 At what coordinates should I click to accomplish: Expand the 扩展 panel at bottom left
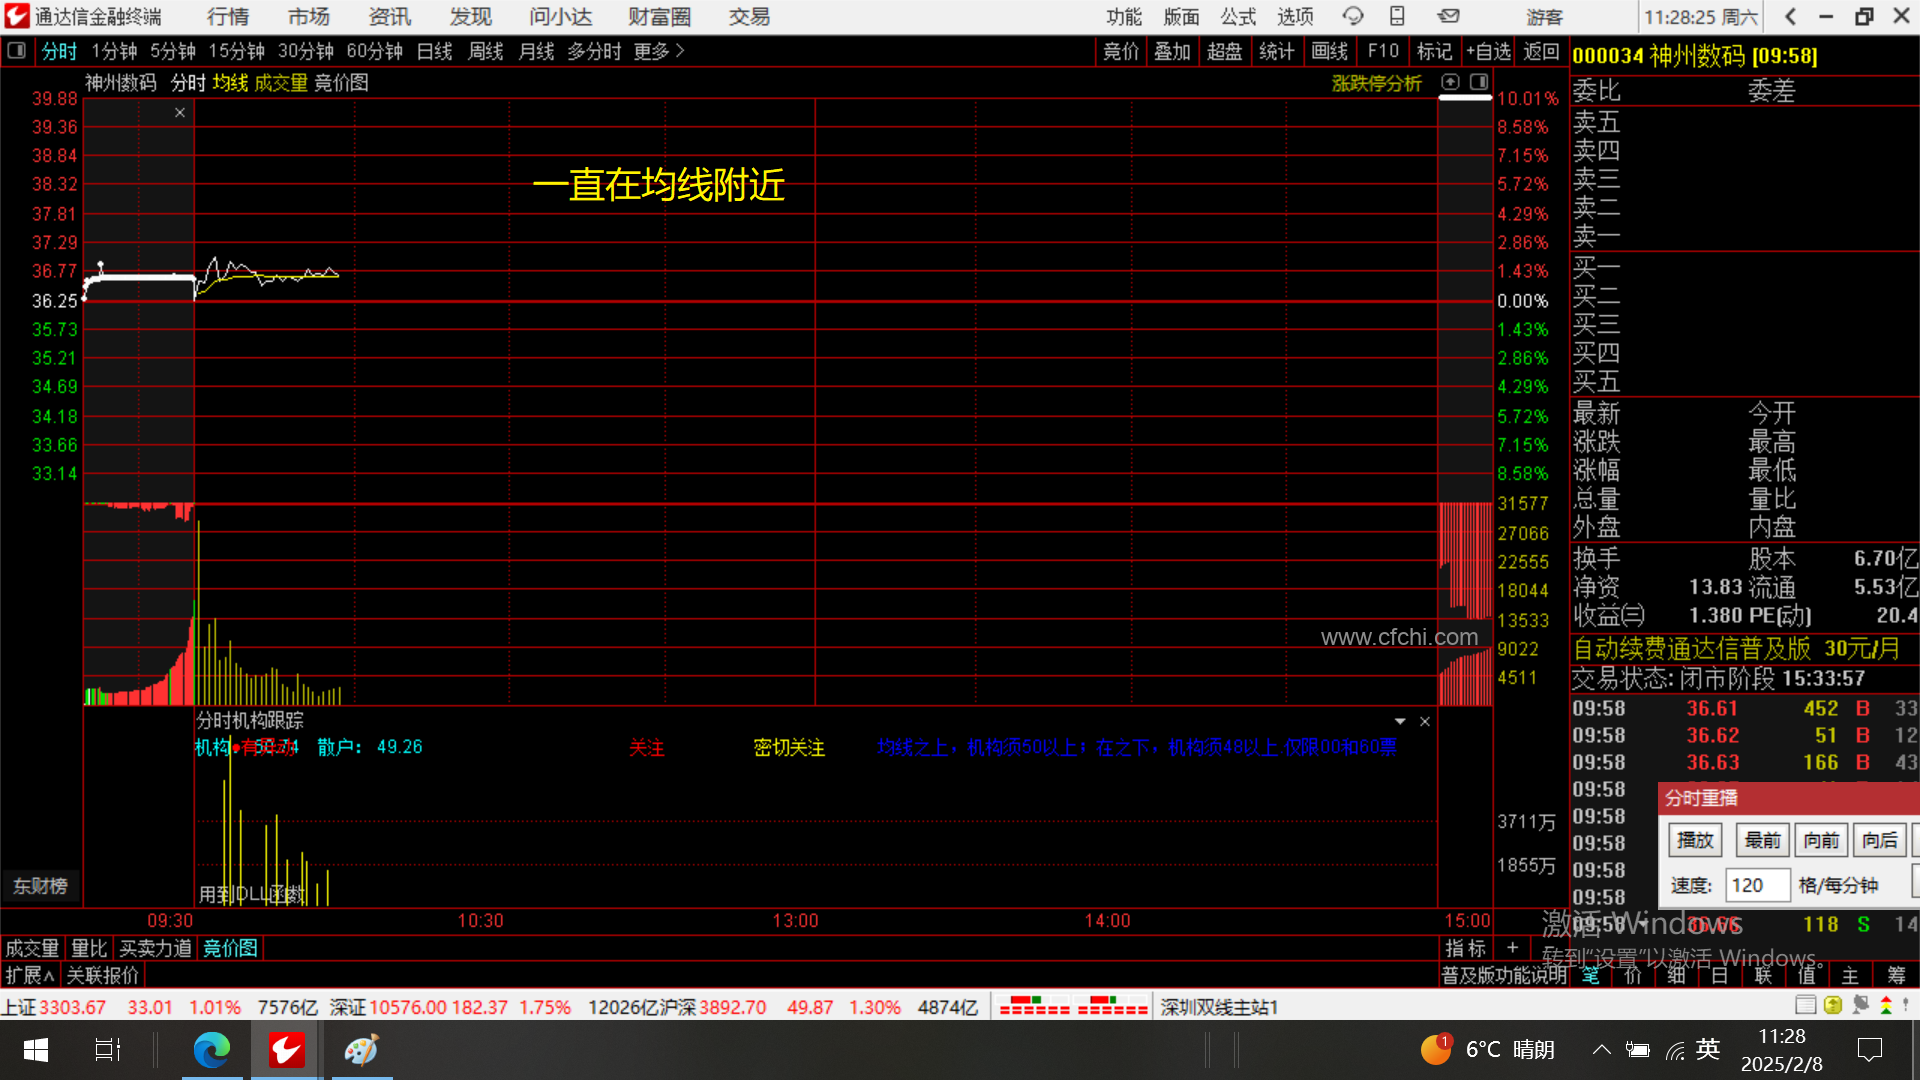tap(29, 975)
